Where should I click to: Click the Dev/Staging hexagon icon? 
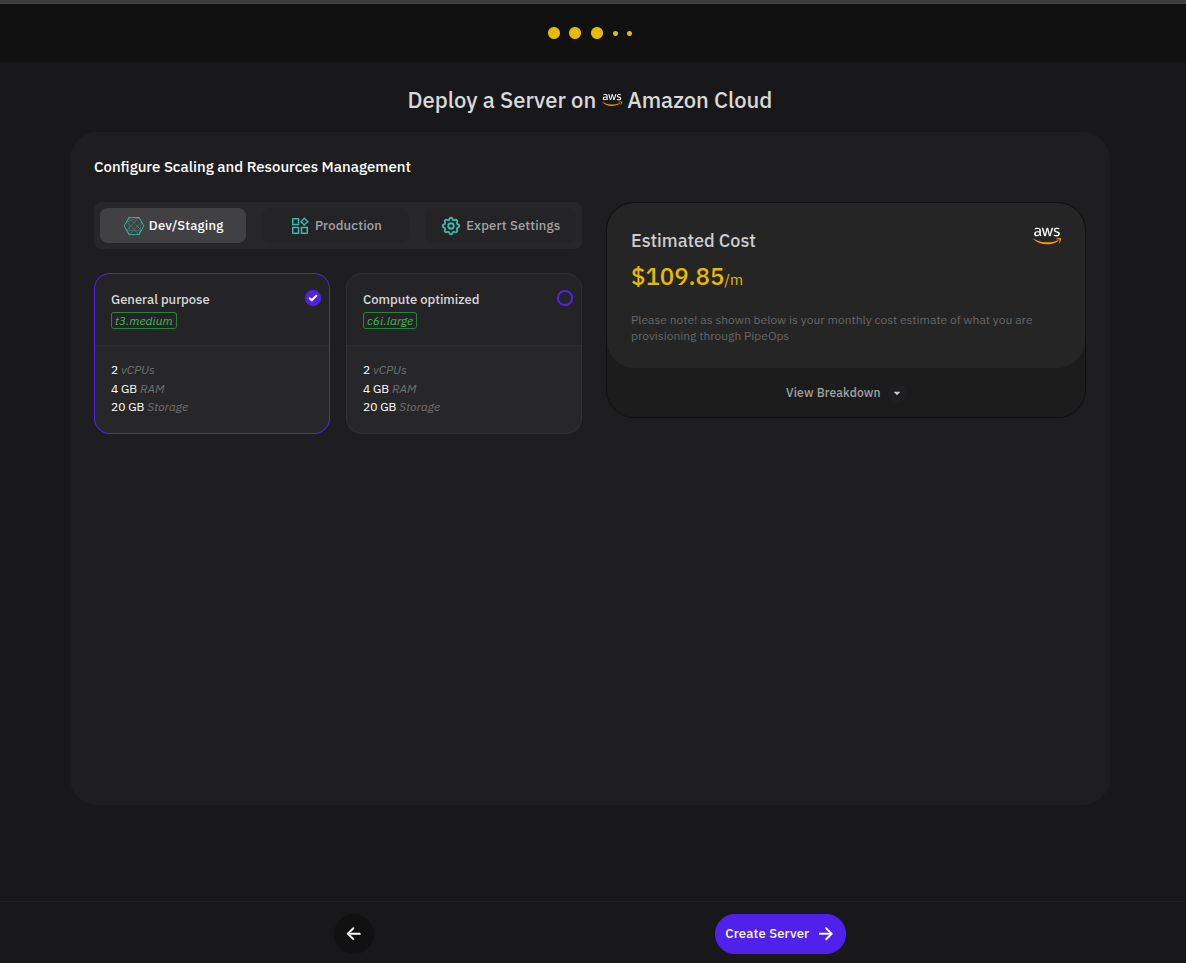(x=133, y=225)
